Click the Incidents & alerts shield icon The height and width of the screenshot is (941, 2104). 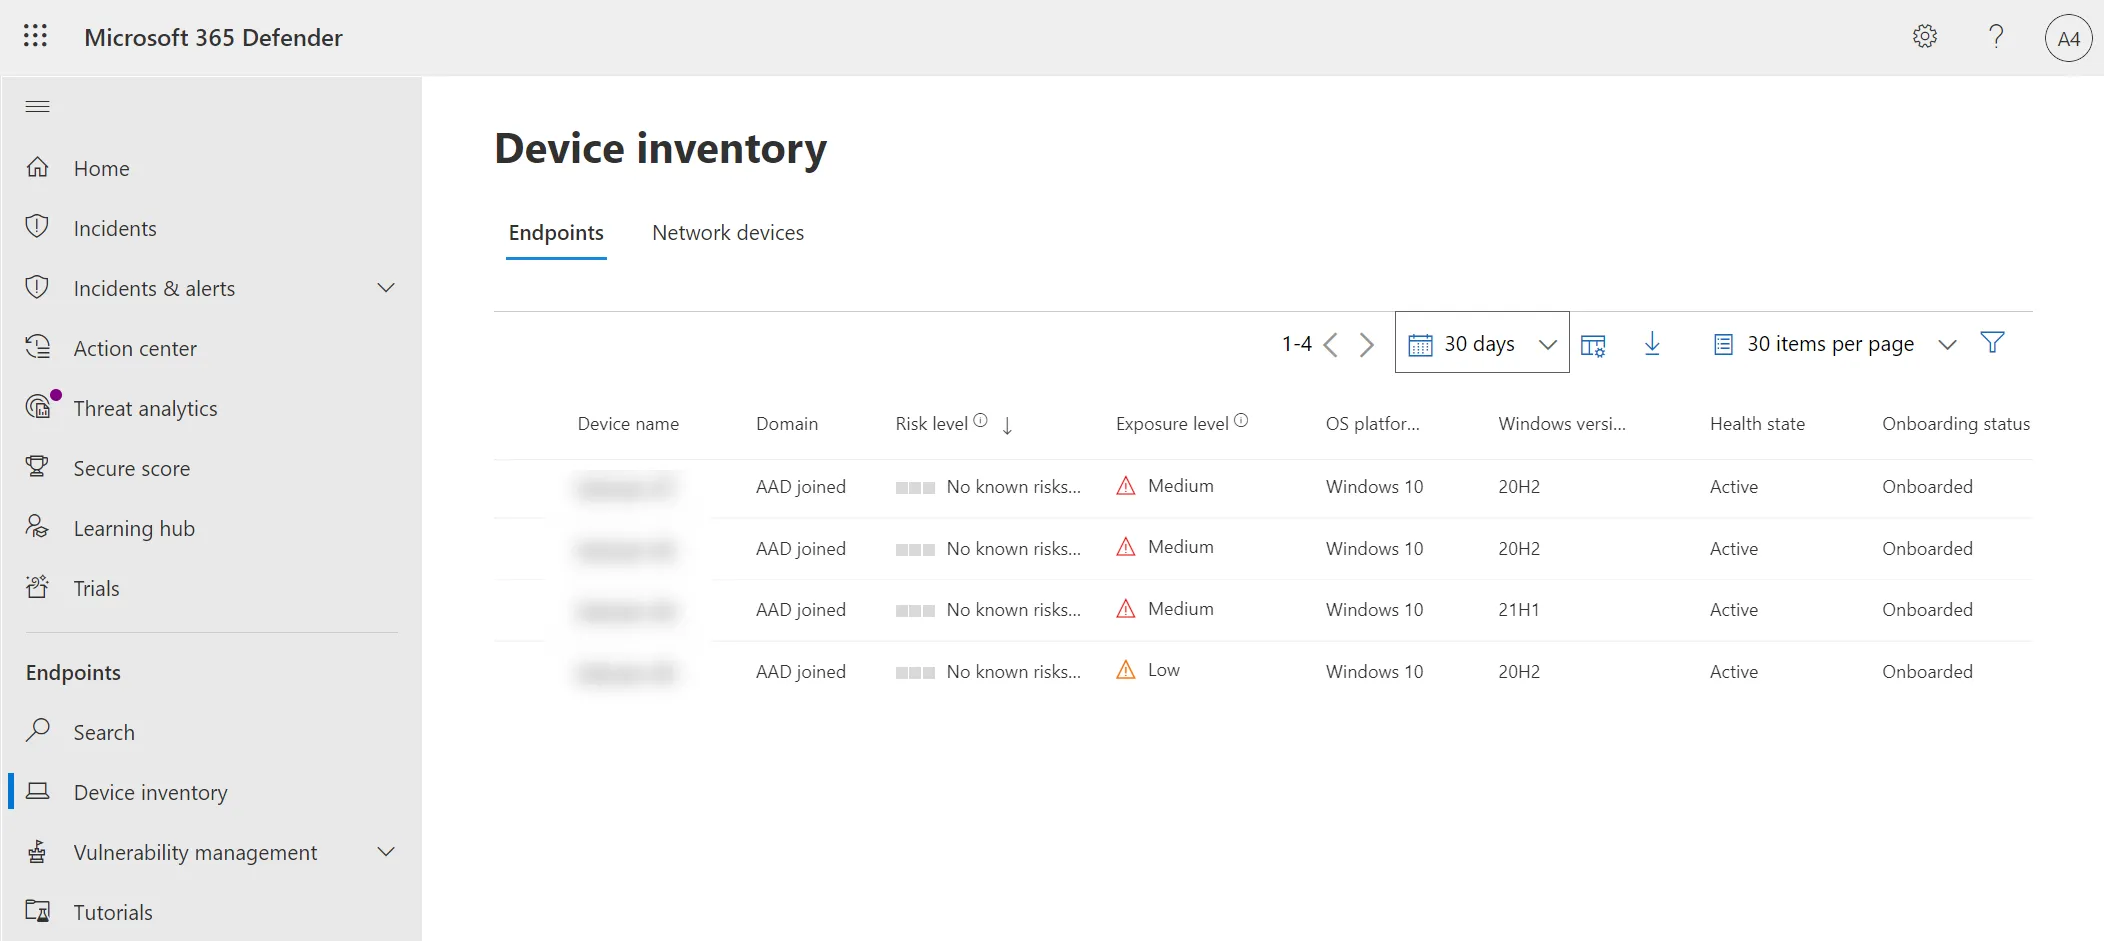37,287
